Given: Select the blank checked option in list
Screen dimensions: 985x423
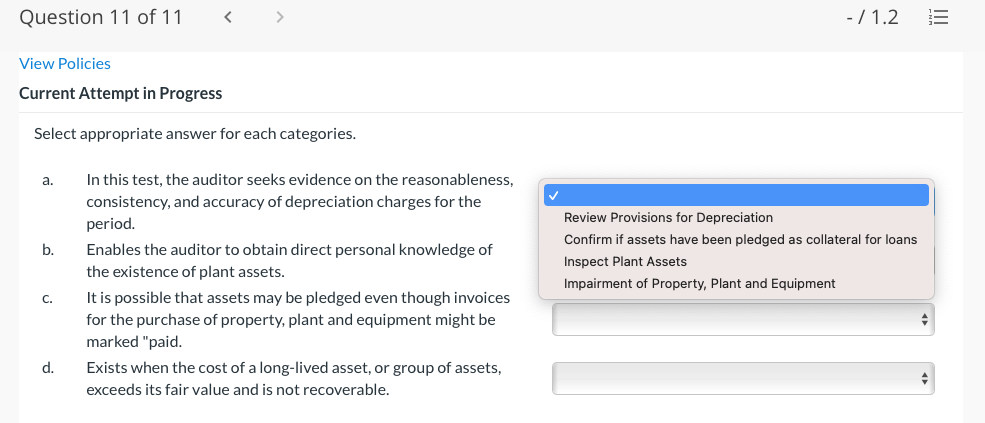Looking at the screenshot, I should click(736, 195).
